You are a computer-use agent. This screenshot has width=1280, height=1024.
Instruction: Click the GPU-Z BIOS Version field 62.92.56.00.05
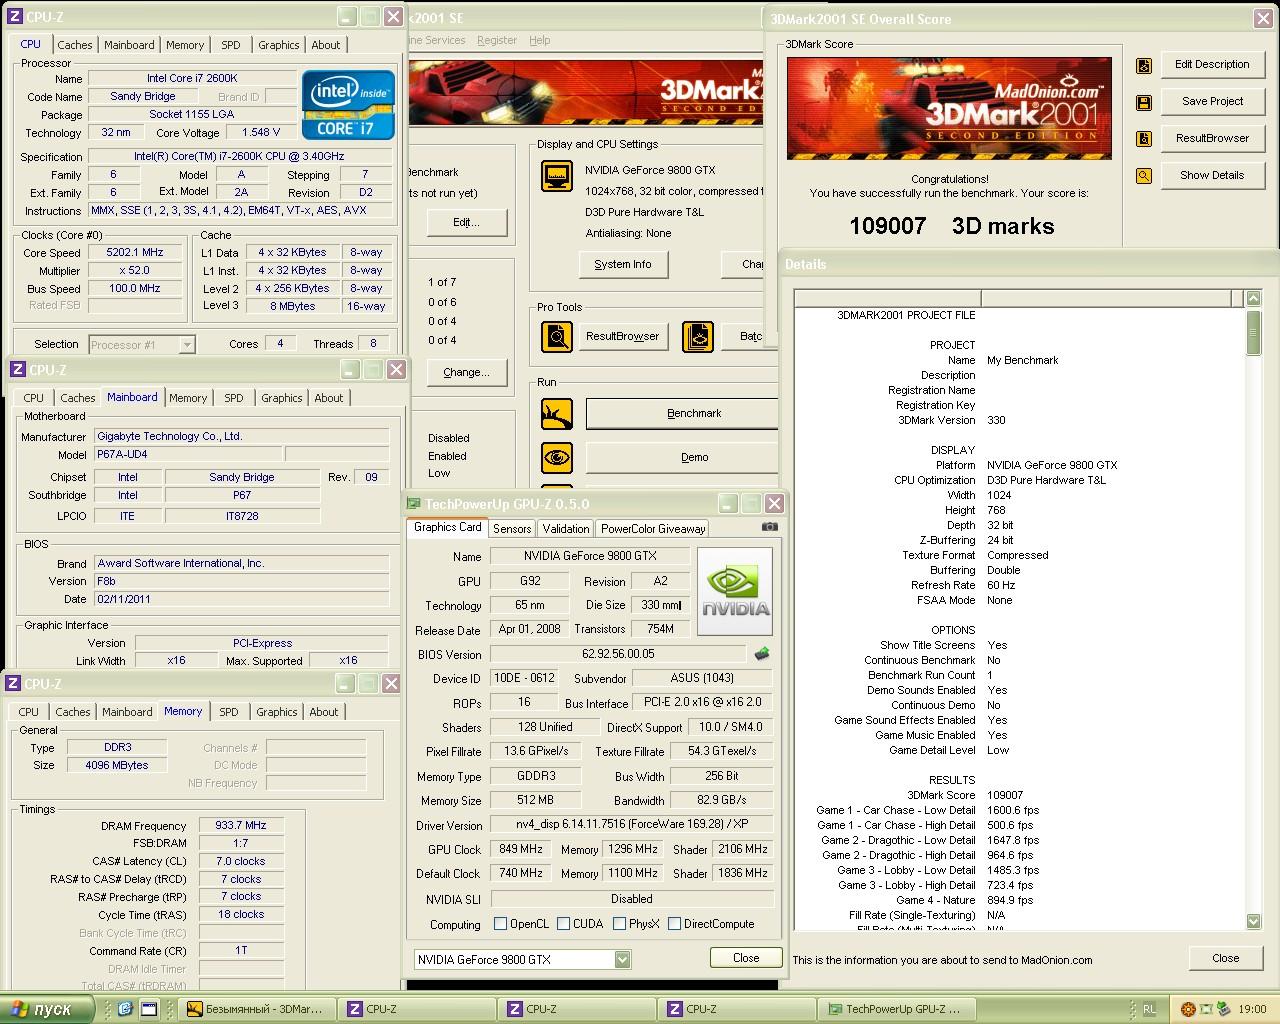click(x=618, y=654)
